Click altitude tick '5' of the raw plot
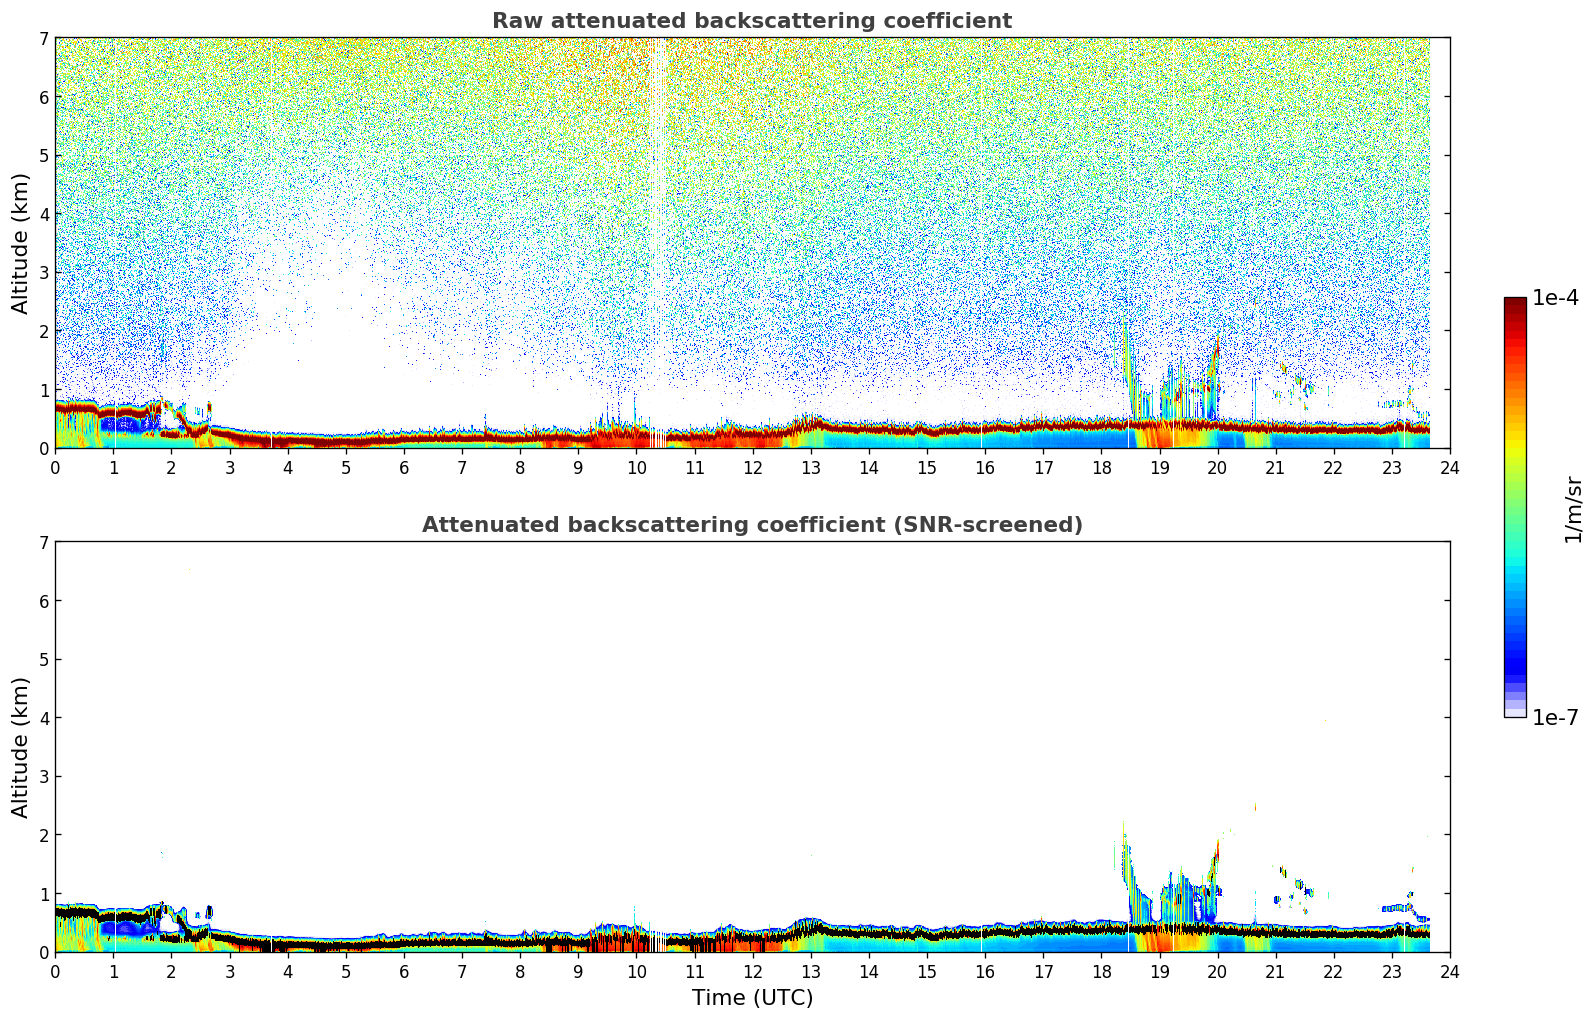Screen dimensions: 1595x1020 pyautogui.click(x=44, y=155)
